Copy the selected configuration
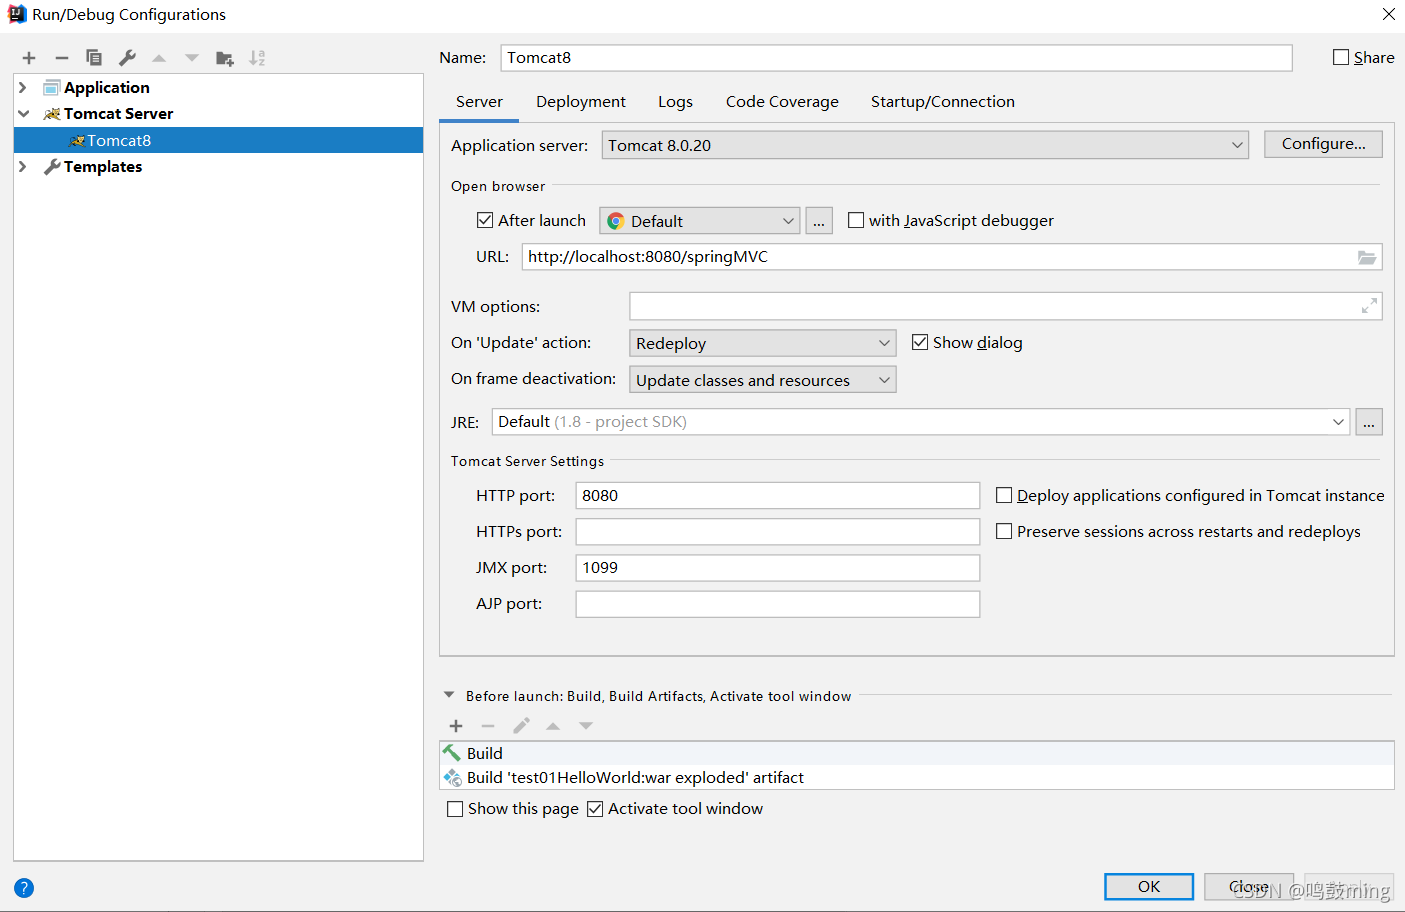 click(94, 58)
